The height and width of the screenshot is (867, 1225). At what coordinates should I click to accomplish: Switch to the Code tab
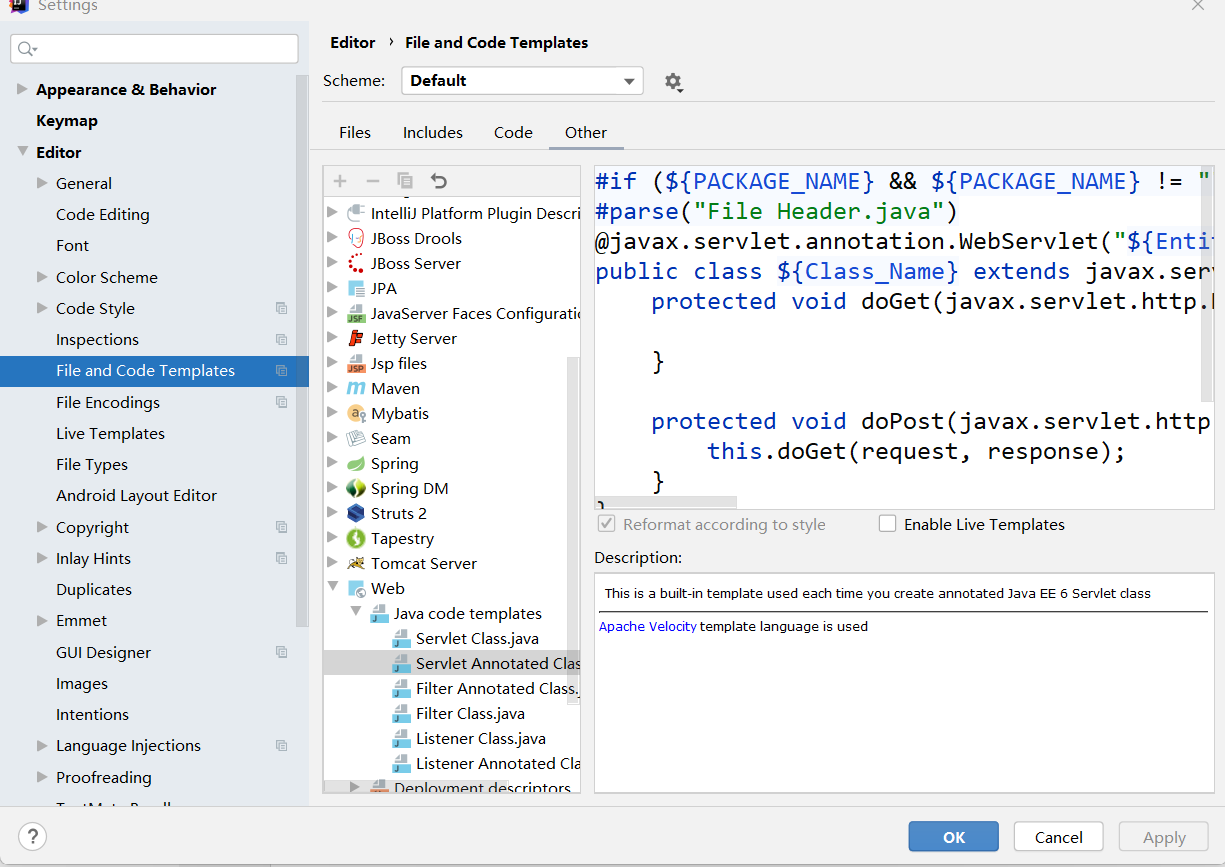coord(513,132)
